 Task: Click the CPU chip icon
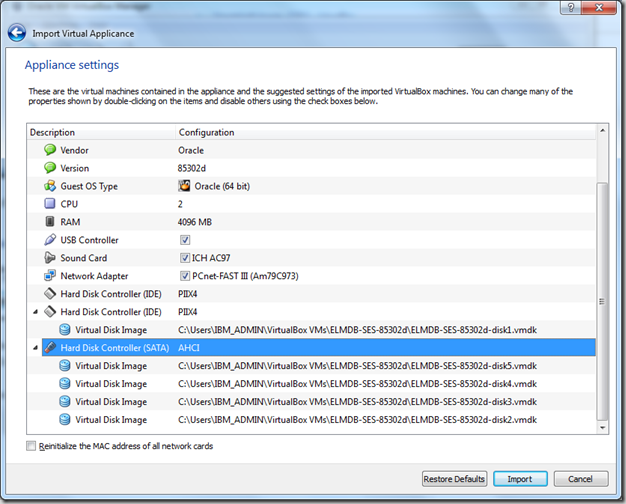pyautogui.click(x=50, y=204)
